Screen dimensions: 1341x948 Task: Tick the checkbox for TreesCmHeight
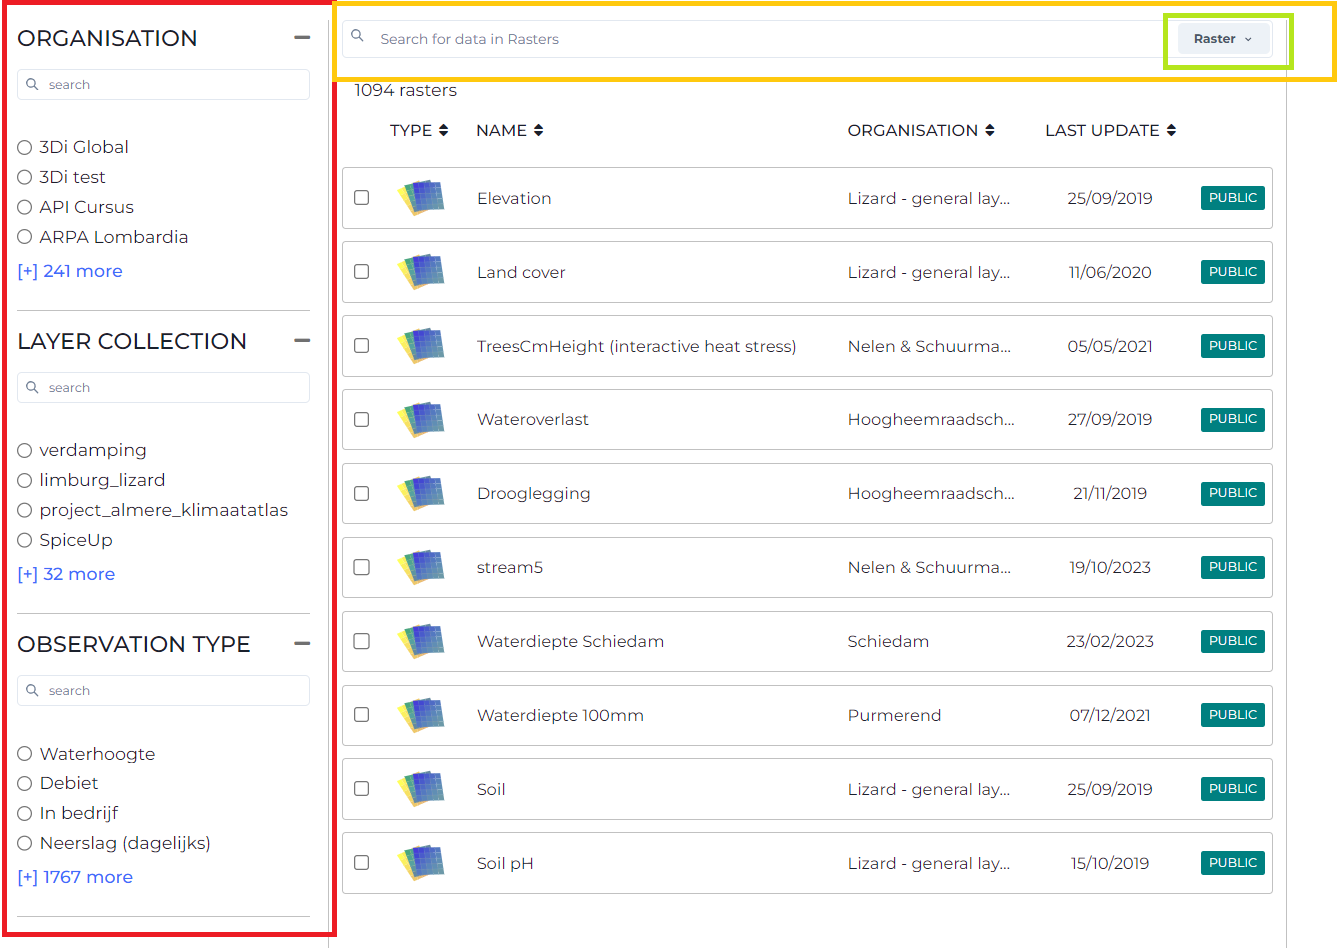362,346
